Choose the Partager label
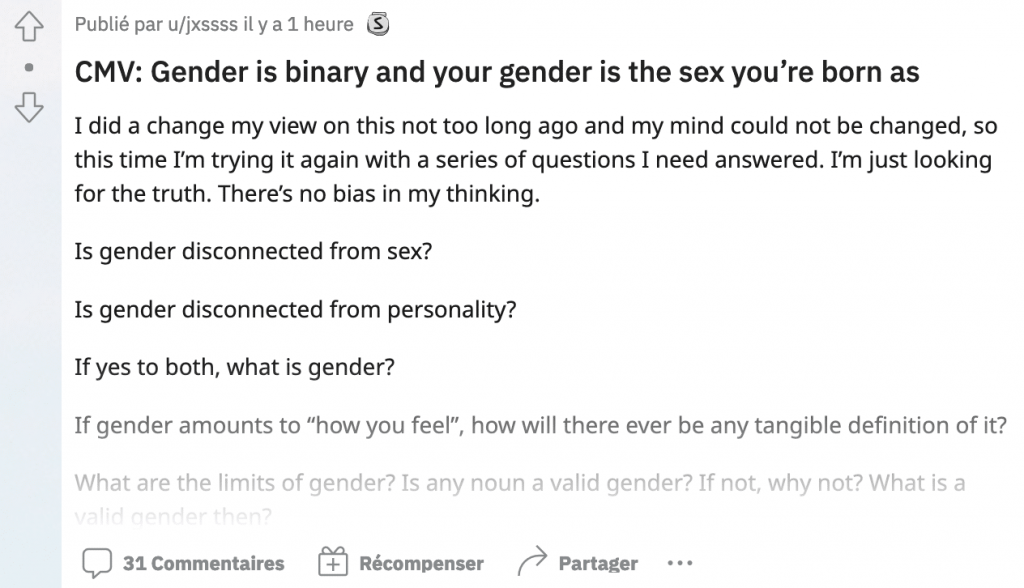This screenshot has height=588, width=1024. point(598,563)
